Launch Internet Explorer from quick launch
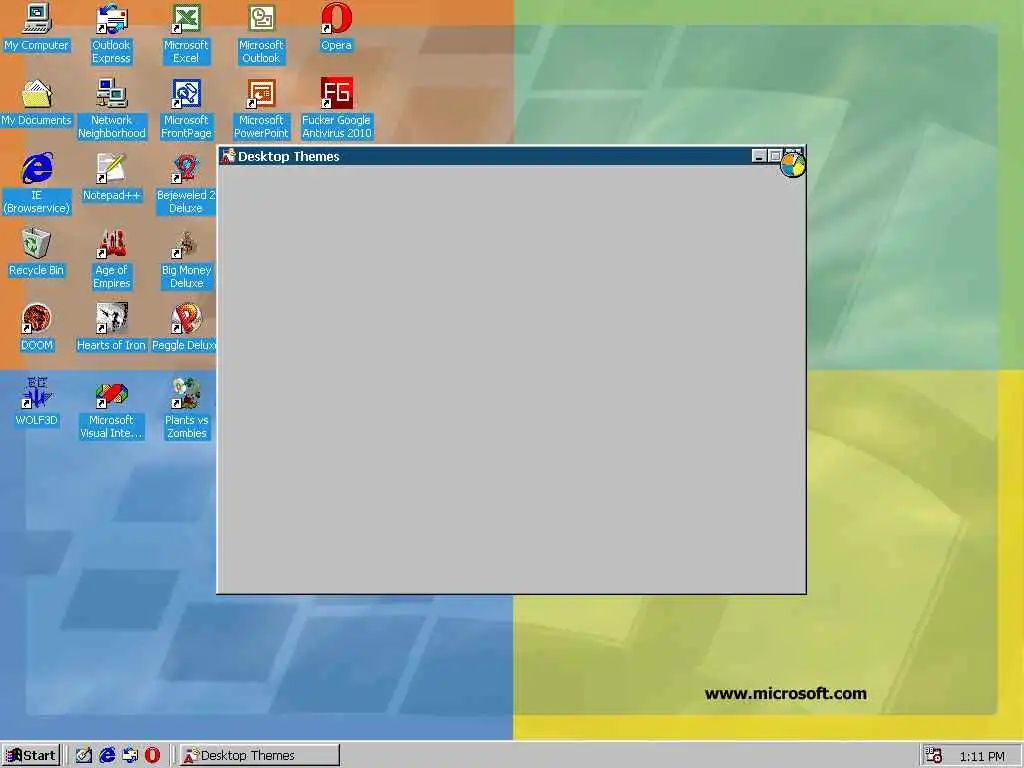Viewport: 1024px width, 768px height. tap(107, 755)
